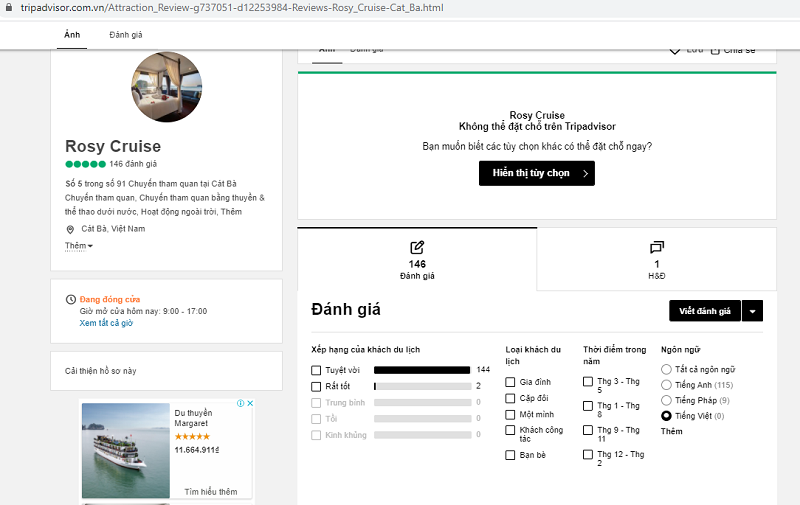Click Tìm hiểu thêm in the ad
The image size is (800, 505).
coord(211,492)
